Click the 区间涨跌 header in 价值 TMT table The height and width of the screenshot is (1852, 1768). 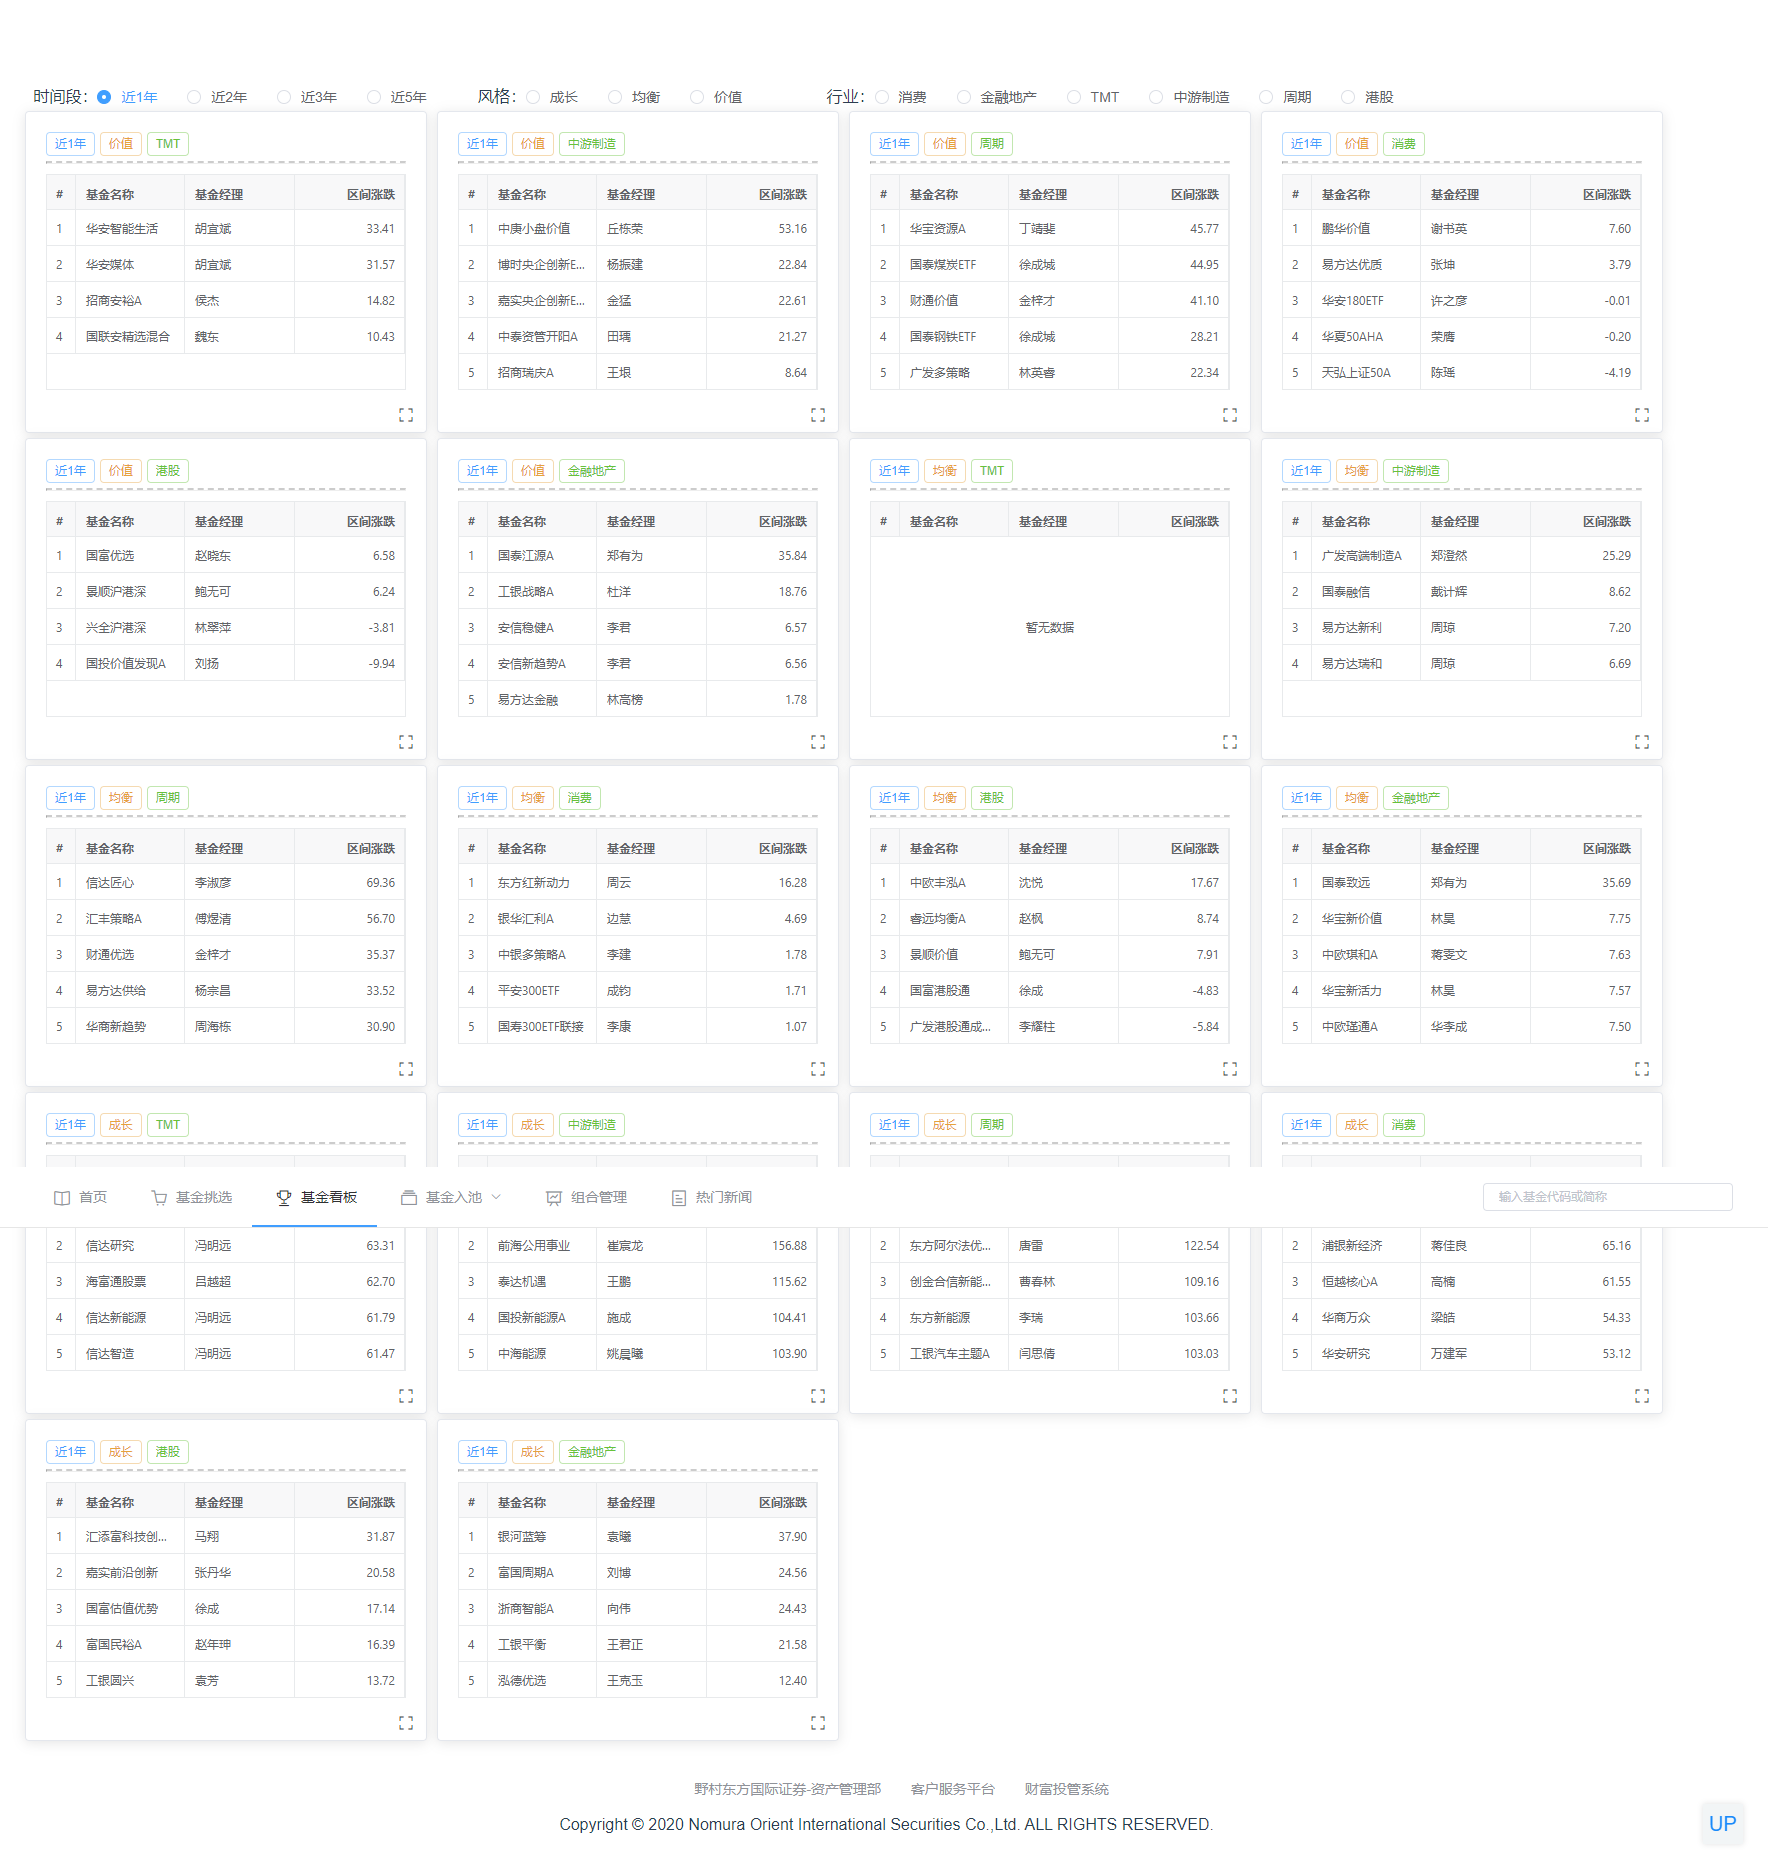371,195
